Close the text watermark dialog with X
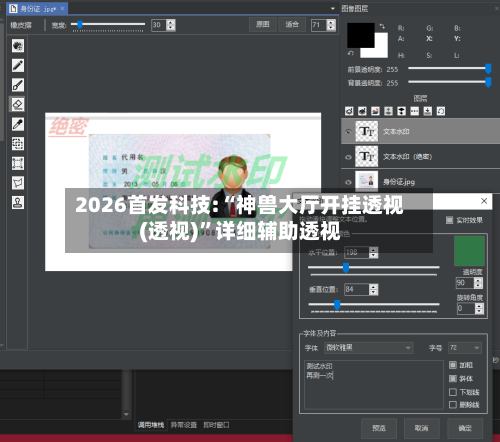 [484, 201]
